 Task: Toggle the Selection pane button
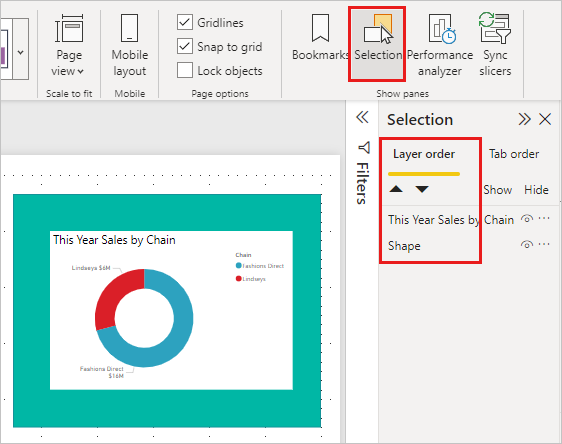(378, 43)
